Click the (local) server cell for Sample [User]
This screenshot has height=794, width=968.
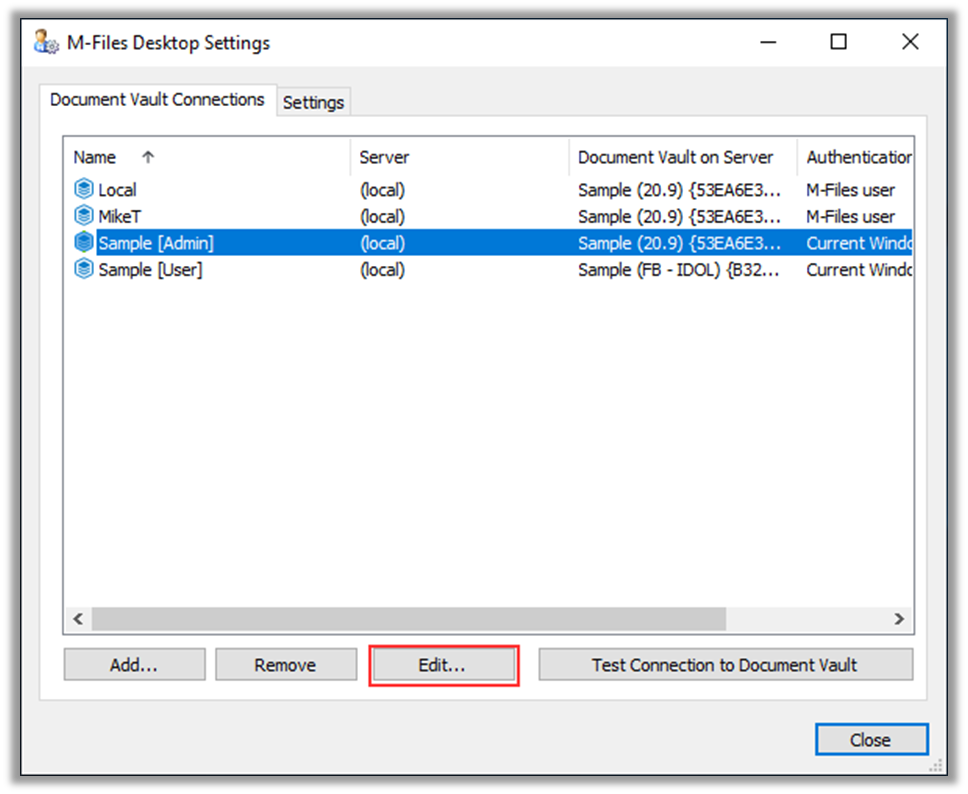tap(383, 270)
